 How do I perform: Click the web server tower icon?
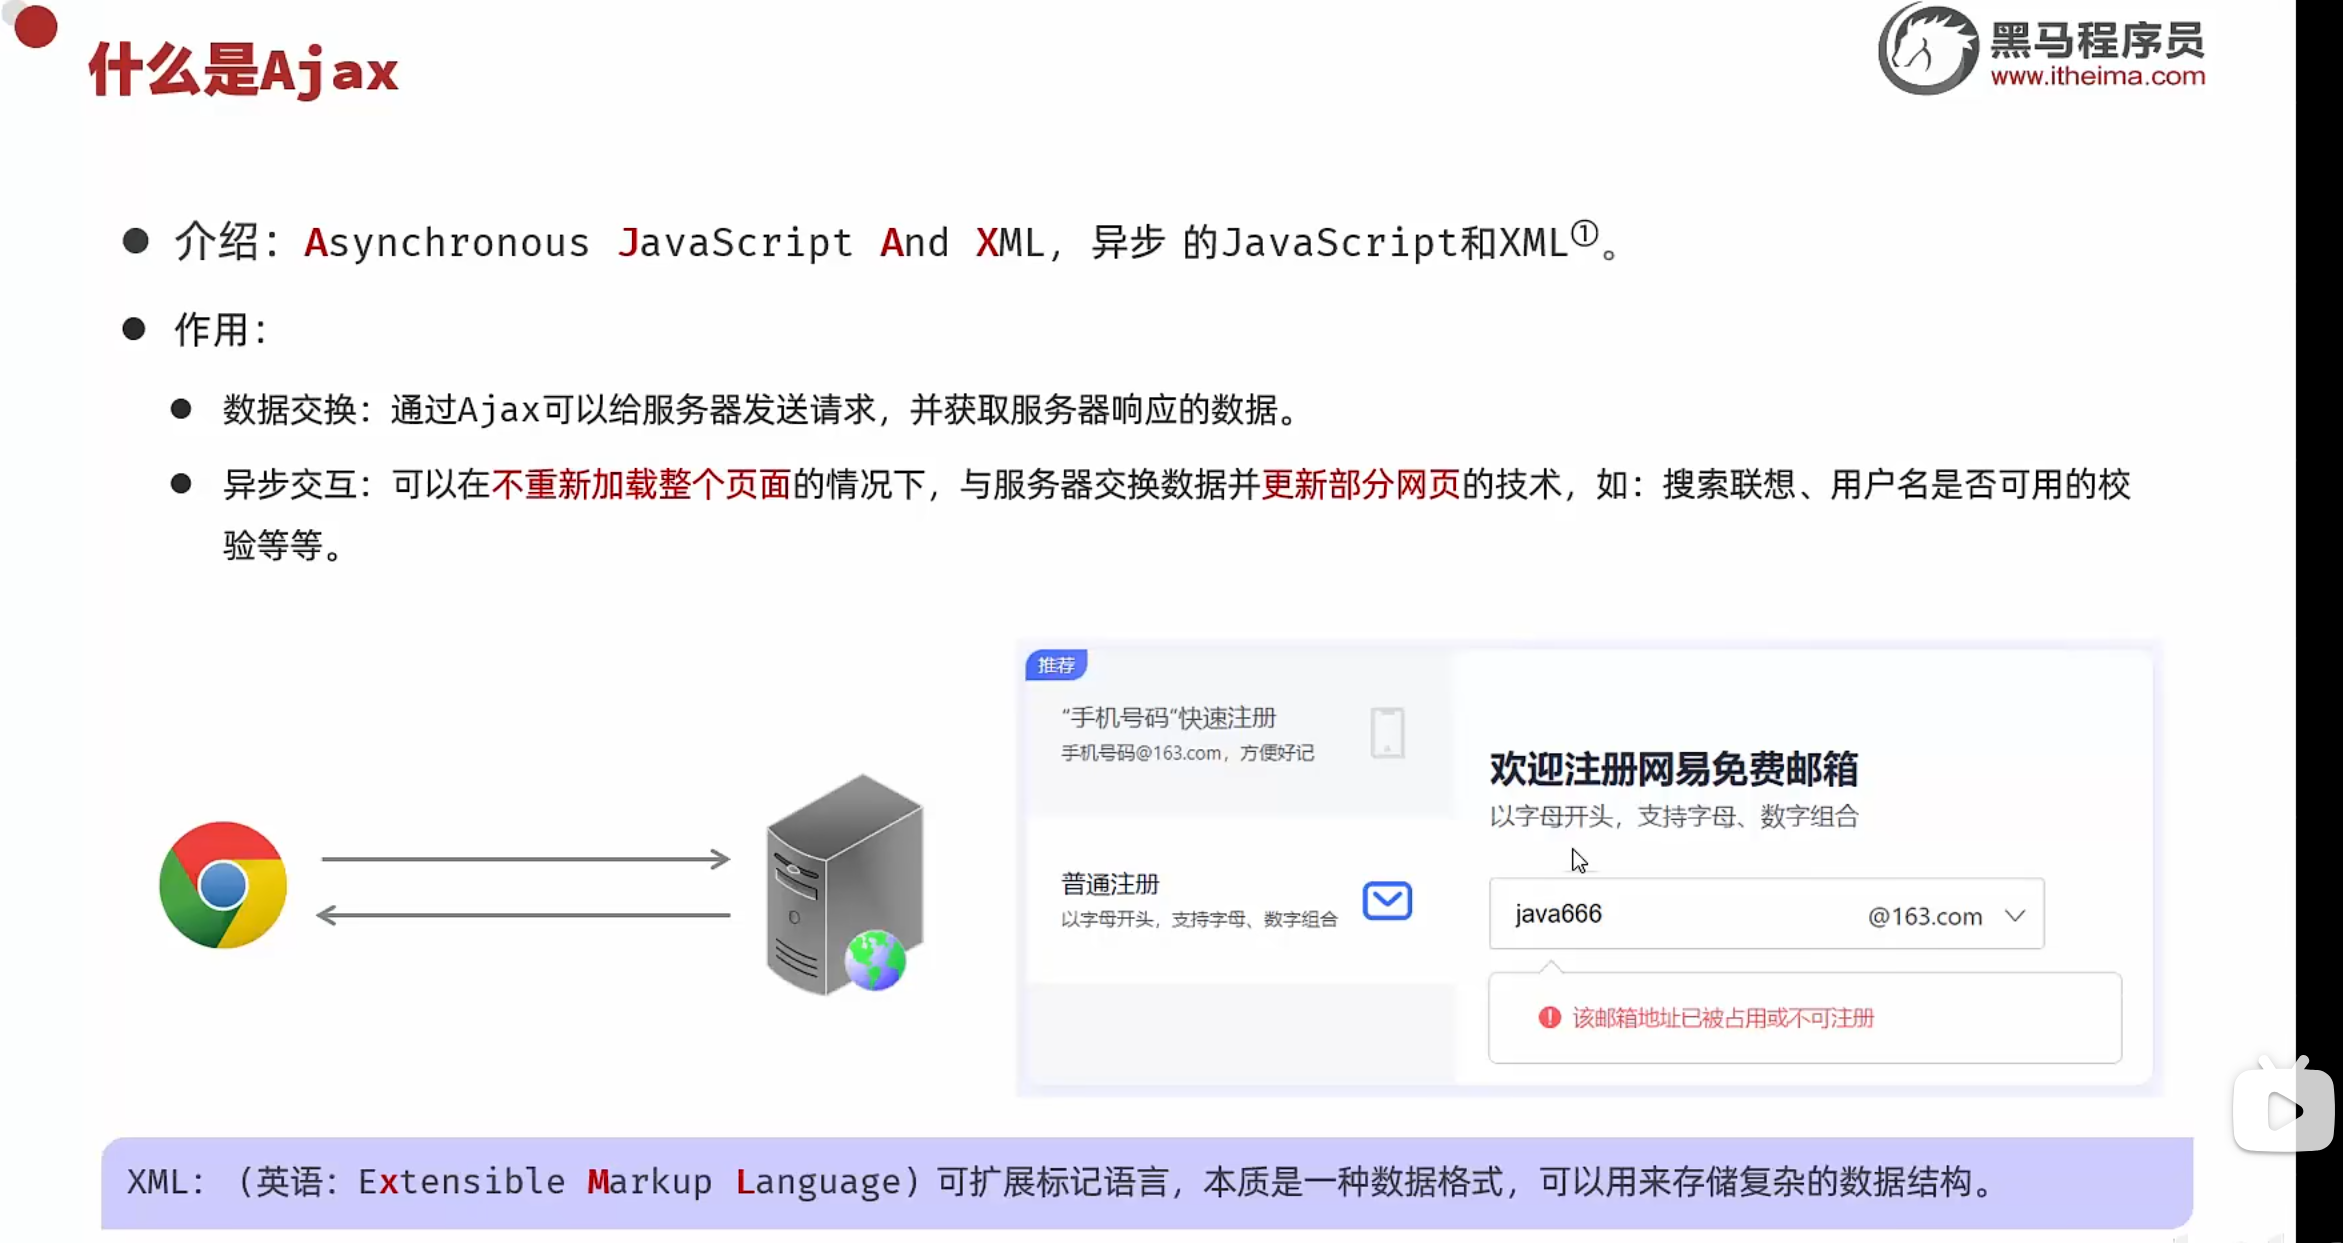click(x=843, y=884)
